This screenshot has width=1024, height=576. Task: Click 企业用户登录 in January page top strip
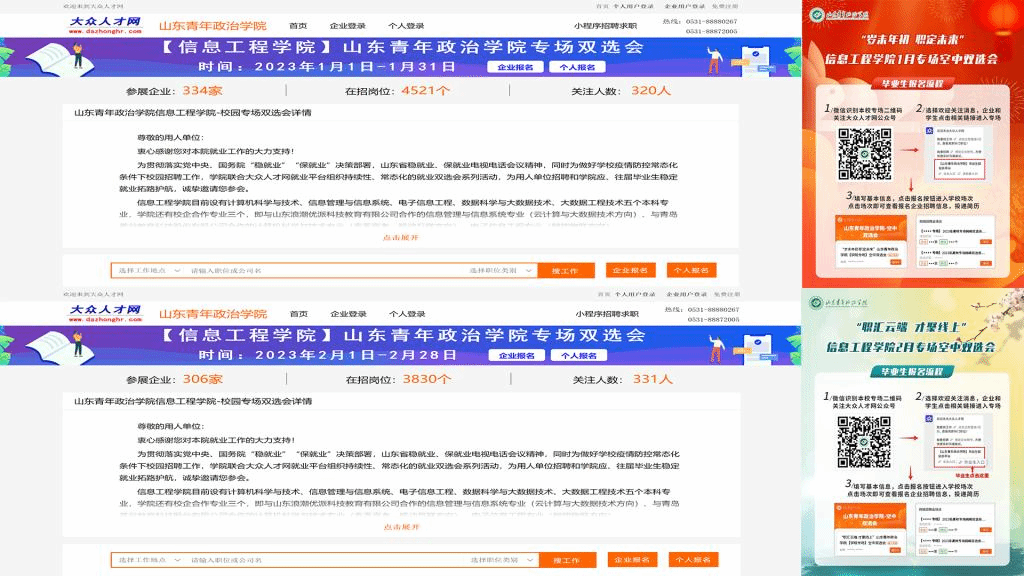[x=686, y=6]
